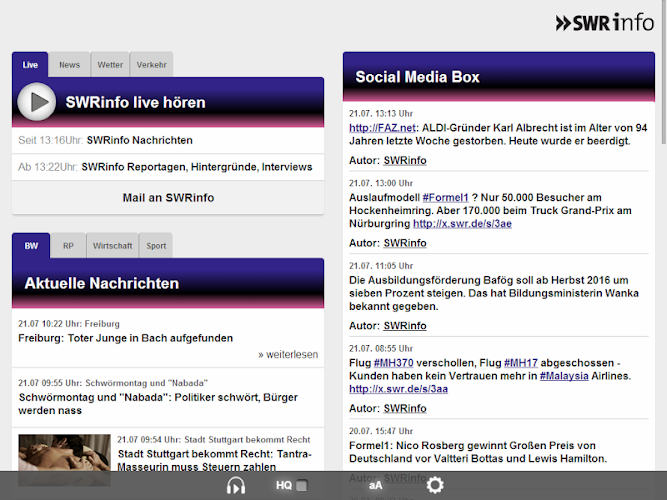Switch to the Live tab
Image resolution: width=667 pixels, height=500 pixels.
tap(30, 65)
